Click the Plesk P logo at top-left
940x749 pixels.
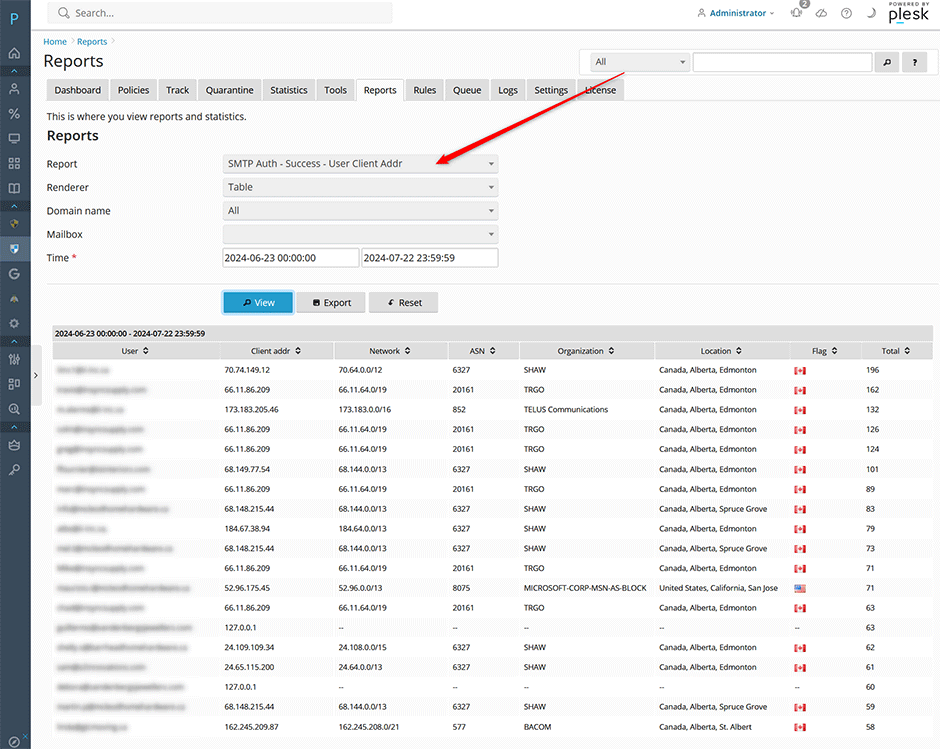click(14, 19)
